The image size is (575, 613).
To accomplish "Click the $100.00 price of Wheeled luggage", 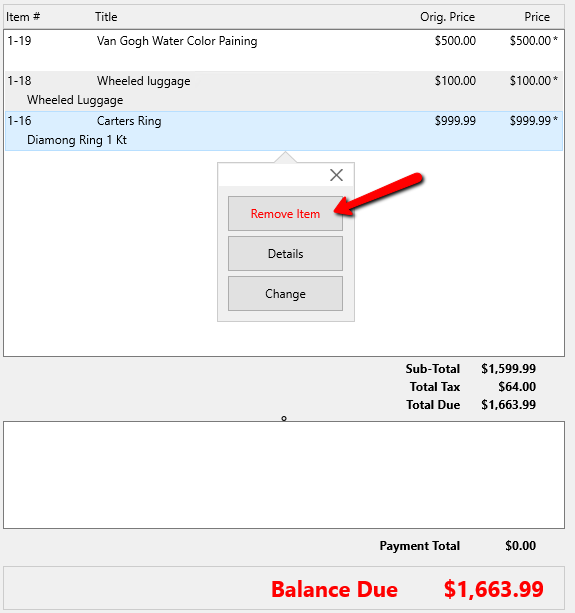I will [x=530, y=81].
